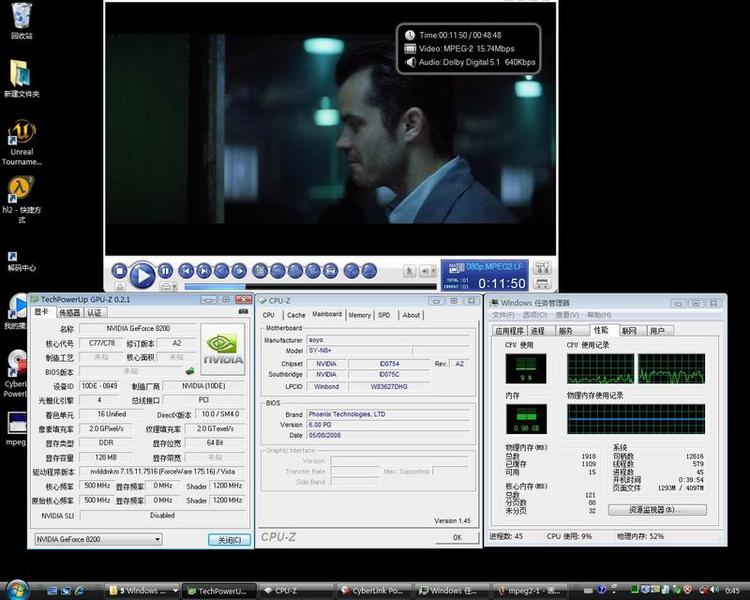
Task: Click the player seek bar progress track
Action: click(x=310, y=287)
